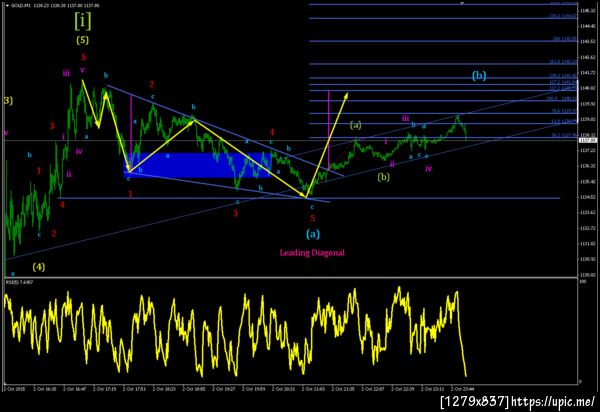Select the yellow (4) wave label

pos(39,267)
